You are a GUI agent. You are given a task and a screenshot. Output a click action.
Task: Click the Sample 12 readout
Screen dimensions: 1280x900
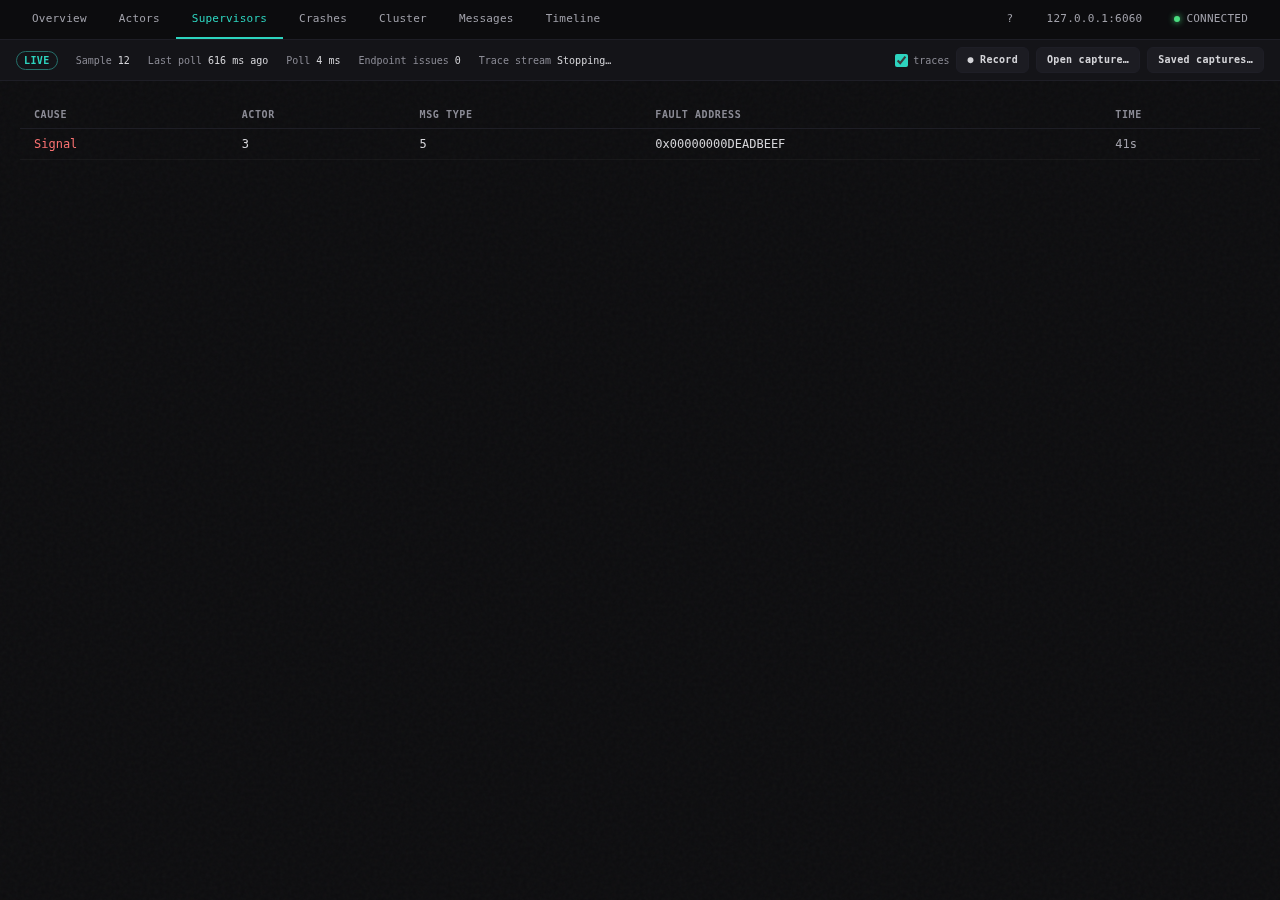click(103, 61)
